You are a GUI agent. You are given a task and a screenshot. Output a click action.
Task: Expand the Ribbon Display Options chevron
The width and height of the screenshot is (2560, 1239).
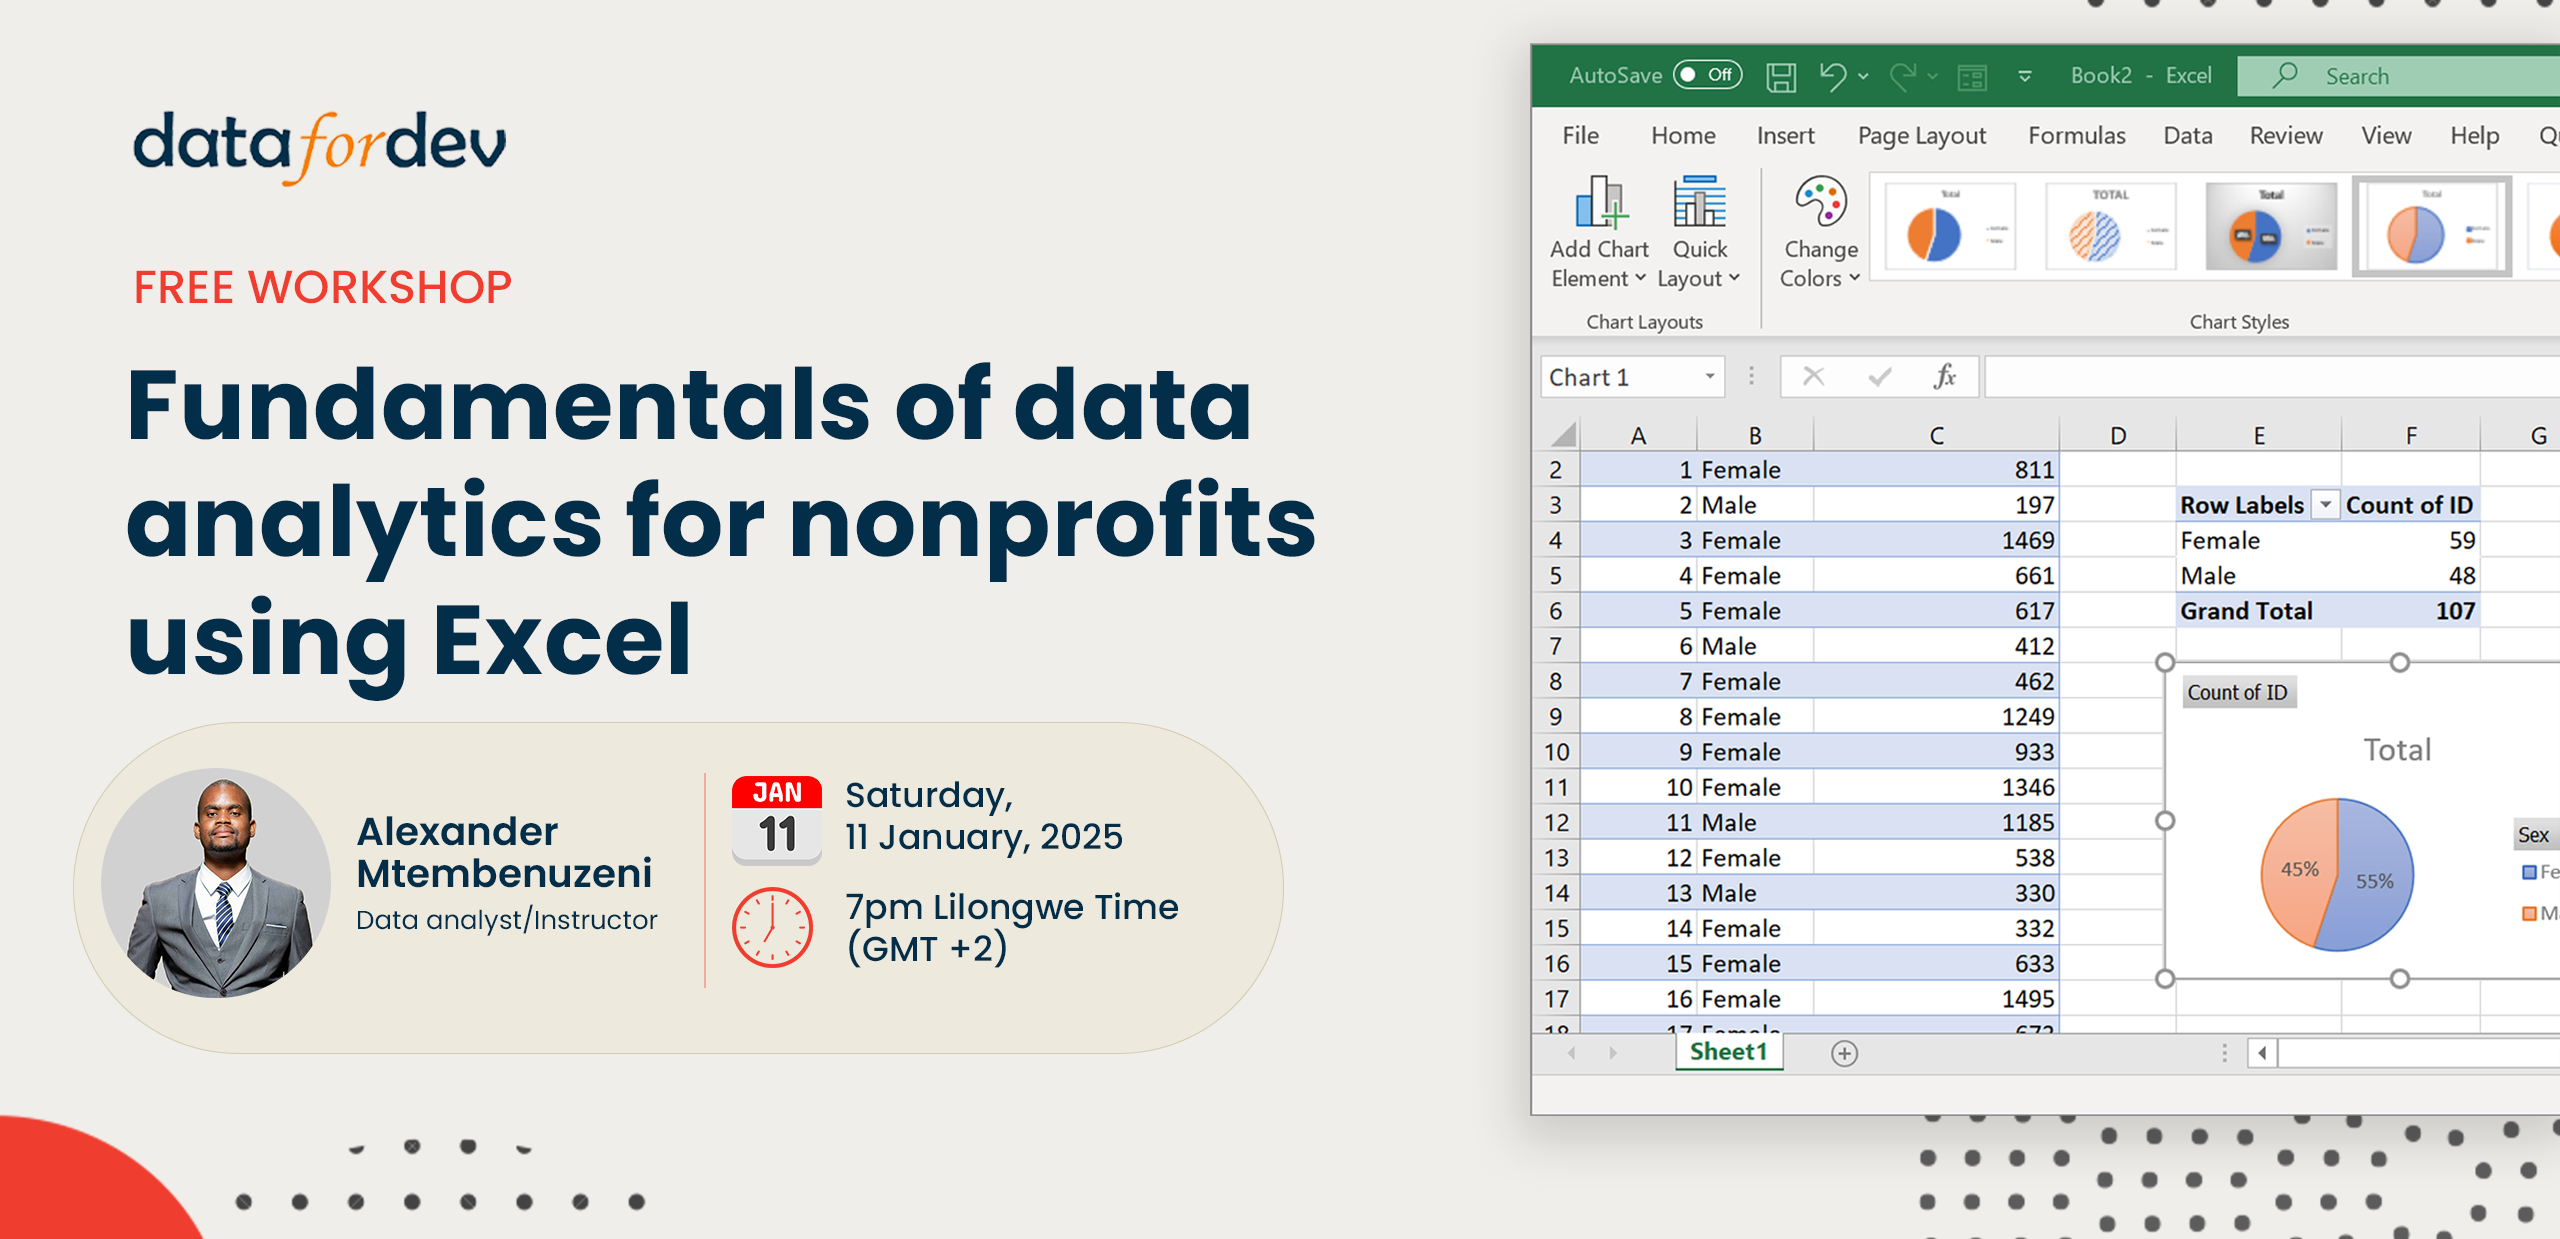2024,75
